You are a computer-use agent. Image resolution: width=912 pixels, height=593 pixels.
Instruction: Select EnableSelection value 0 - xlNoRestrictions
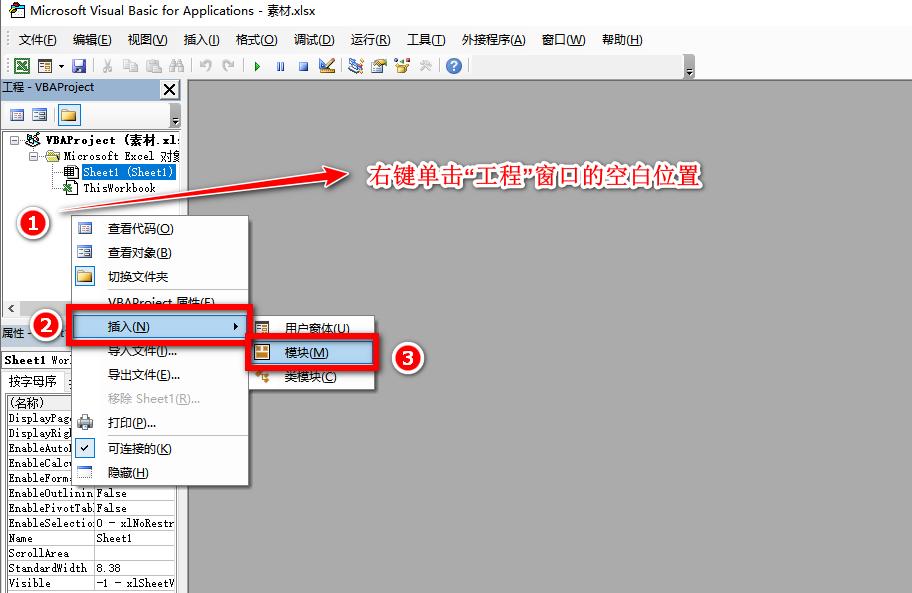coord(134,523)
